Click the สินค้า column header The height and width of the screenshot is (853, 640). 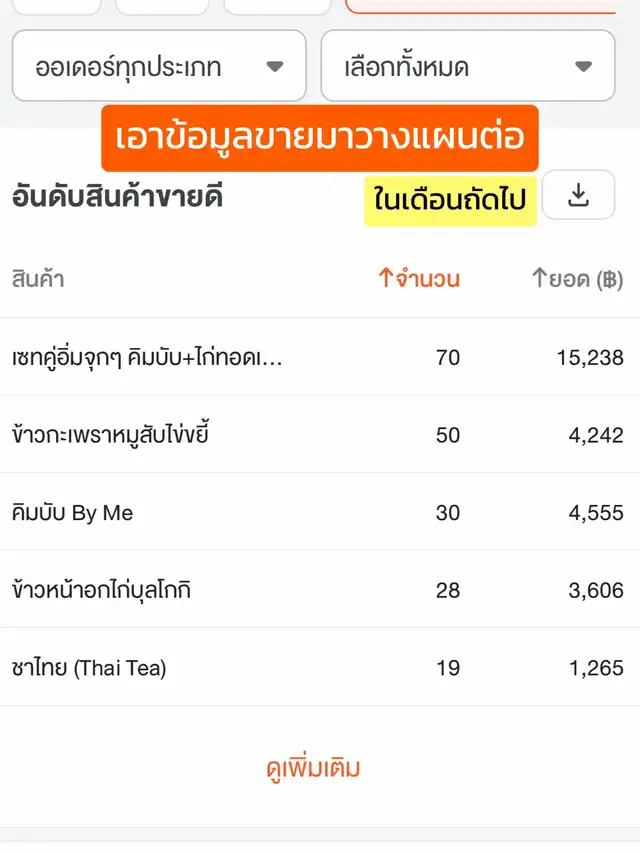point(38,279)
